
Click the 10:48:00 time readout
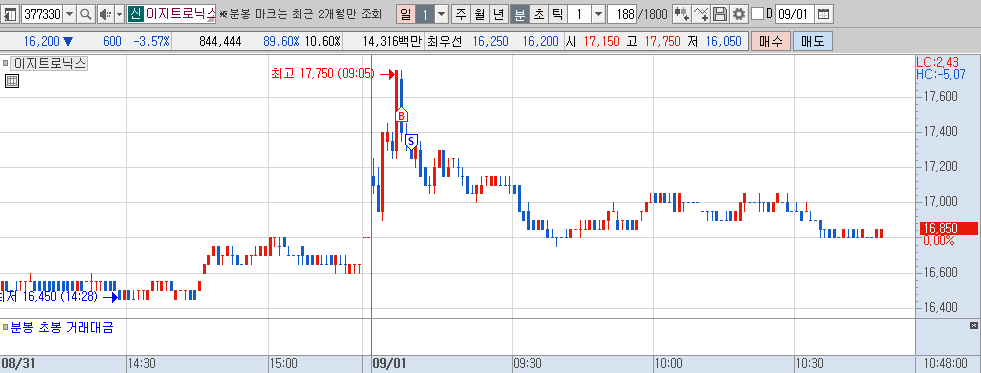946,363
